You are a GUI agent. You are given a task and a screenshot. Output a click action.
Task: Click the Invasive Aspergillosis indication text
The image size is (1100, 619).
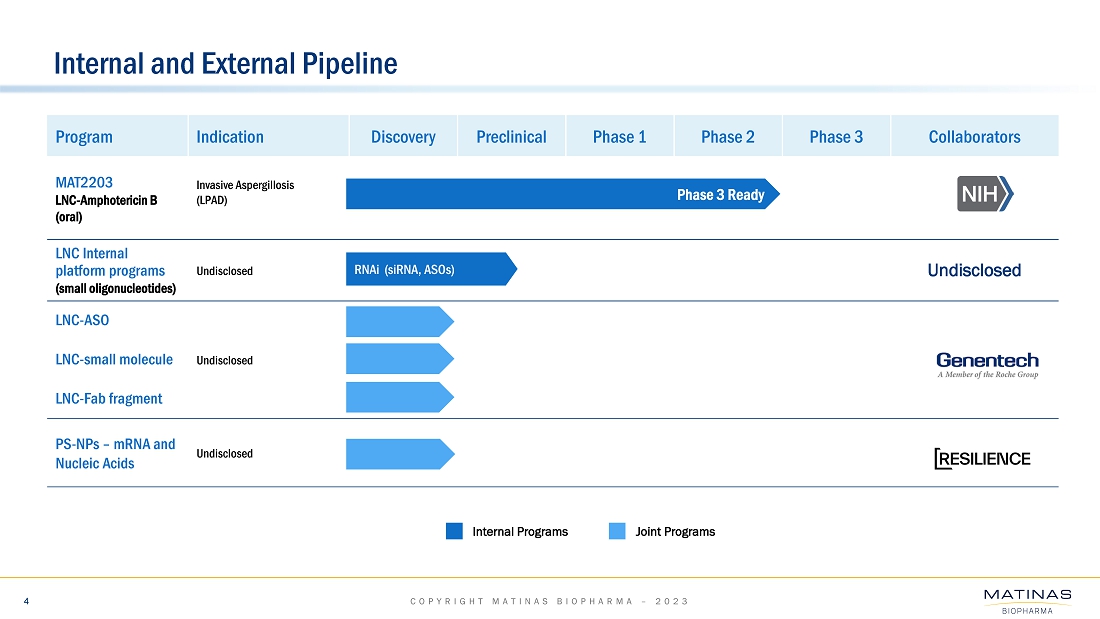pos(245,186)
